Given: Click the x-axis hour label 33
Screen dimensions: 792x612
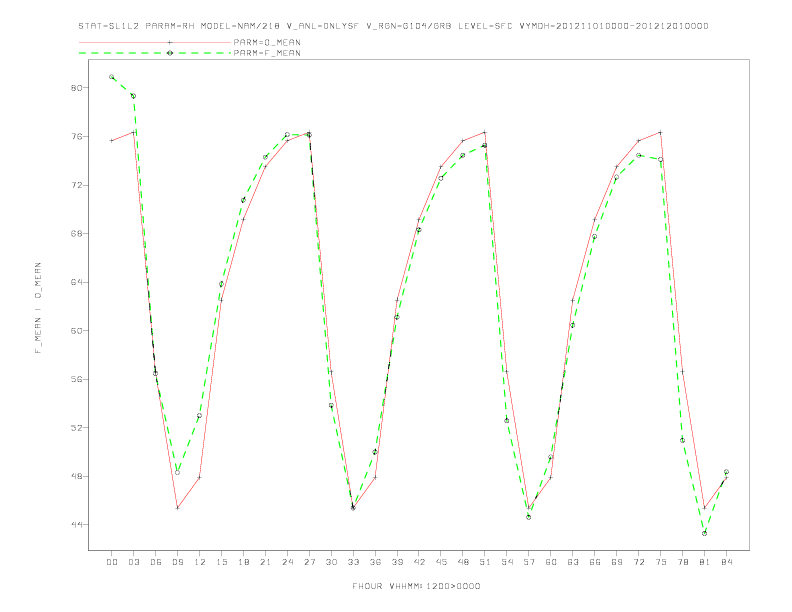Looking at the screenshot, I should pos(353,562).
